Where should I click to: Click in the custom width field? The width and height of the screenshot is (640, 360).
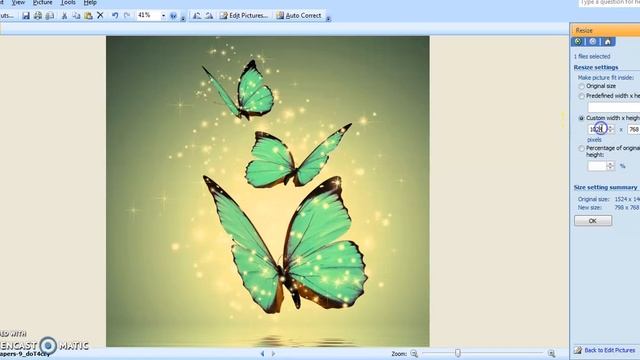[x=598, y=129]
